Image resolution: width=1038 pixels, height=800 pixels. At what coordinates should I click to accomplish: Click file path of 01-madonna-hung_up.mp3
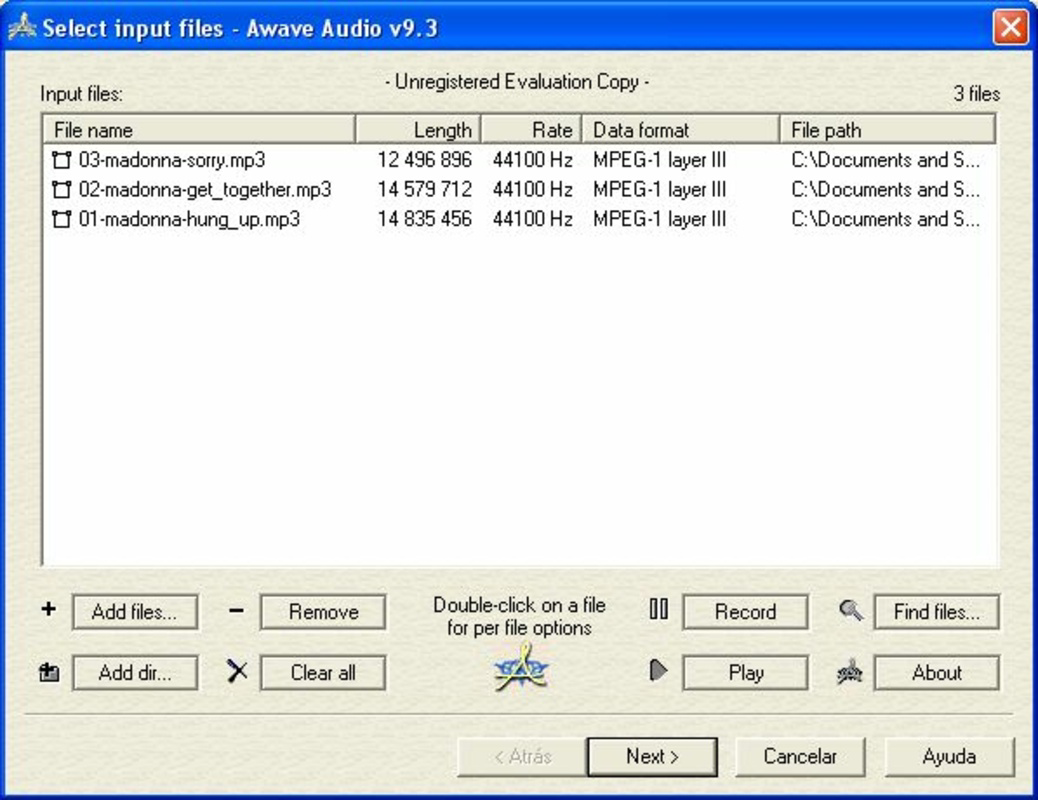[885, 219]
